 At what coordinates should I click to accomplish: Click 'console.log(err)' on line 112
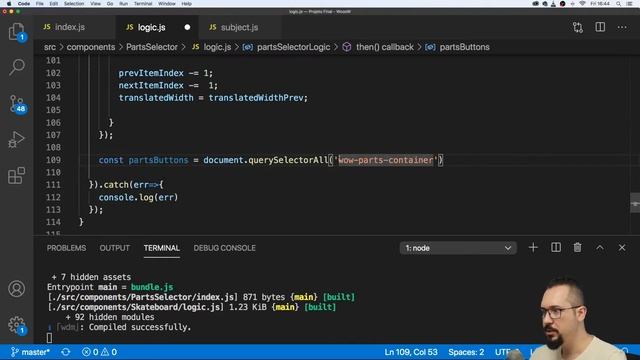[138, 197]
